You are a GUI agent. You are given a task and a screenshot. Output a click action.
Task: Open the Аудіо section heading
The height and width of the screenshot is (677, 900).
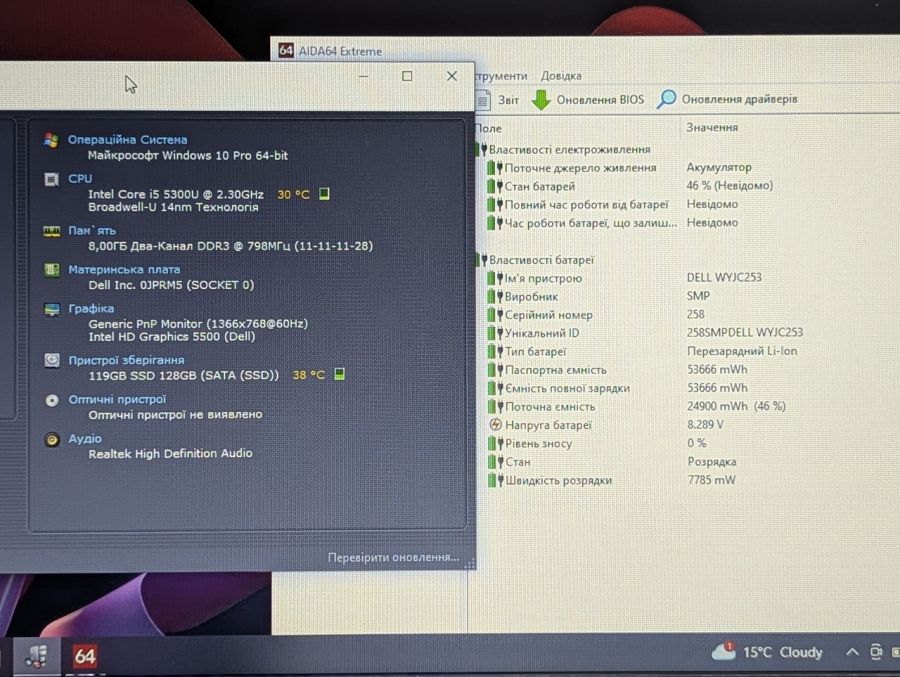pyautogui.click(x=85, y=438)
